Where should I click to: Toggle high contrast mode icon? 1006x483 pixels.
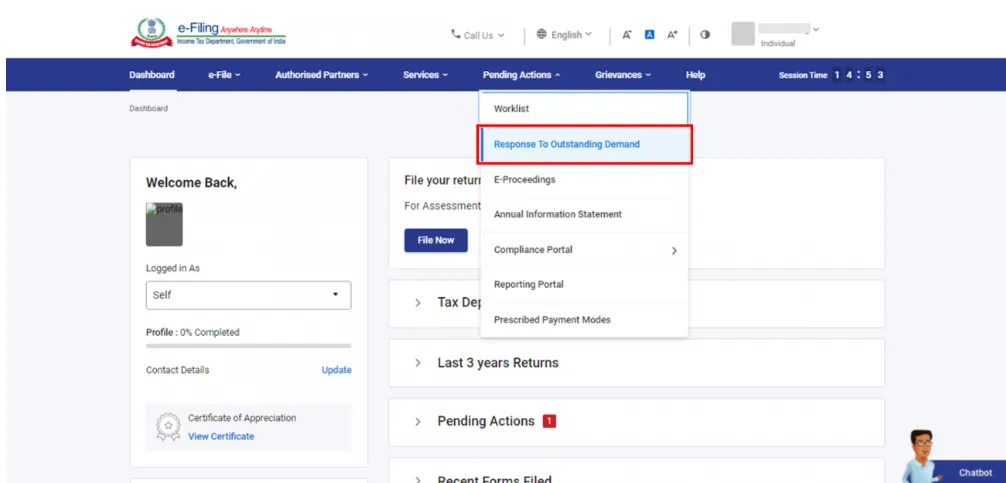pyautogui.click(x=705, y=35)
